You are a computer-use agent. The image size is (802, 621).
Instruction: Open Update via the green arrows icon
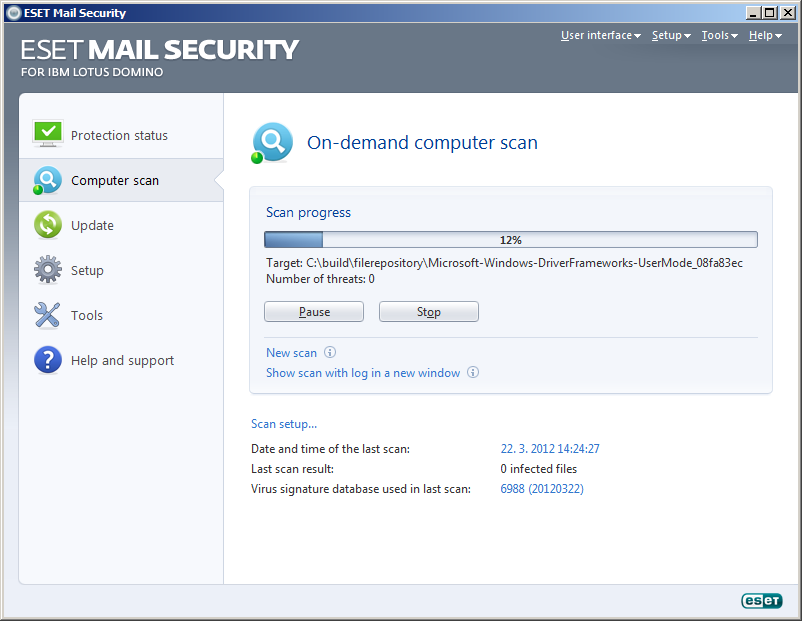(x=48, y=225)
